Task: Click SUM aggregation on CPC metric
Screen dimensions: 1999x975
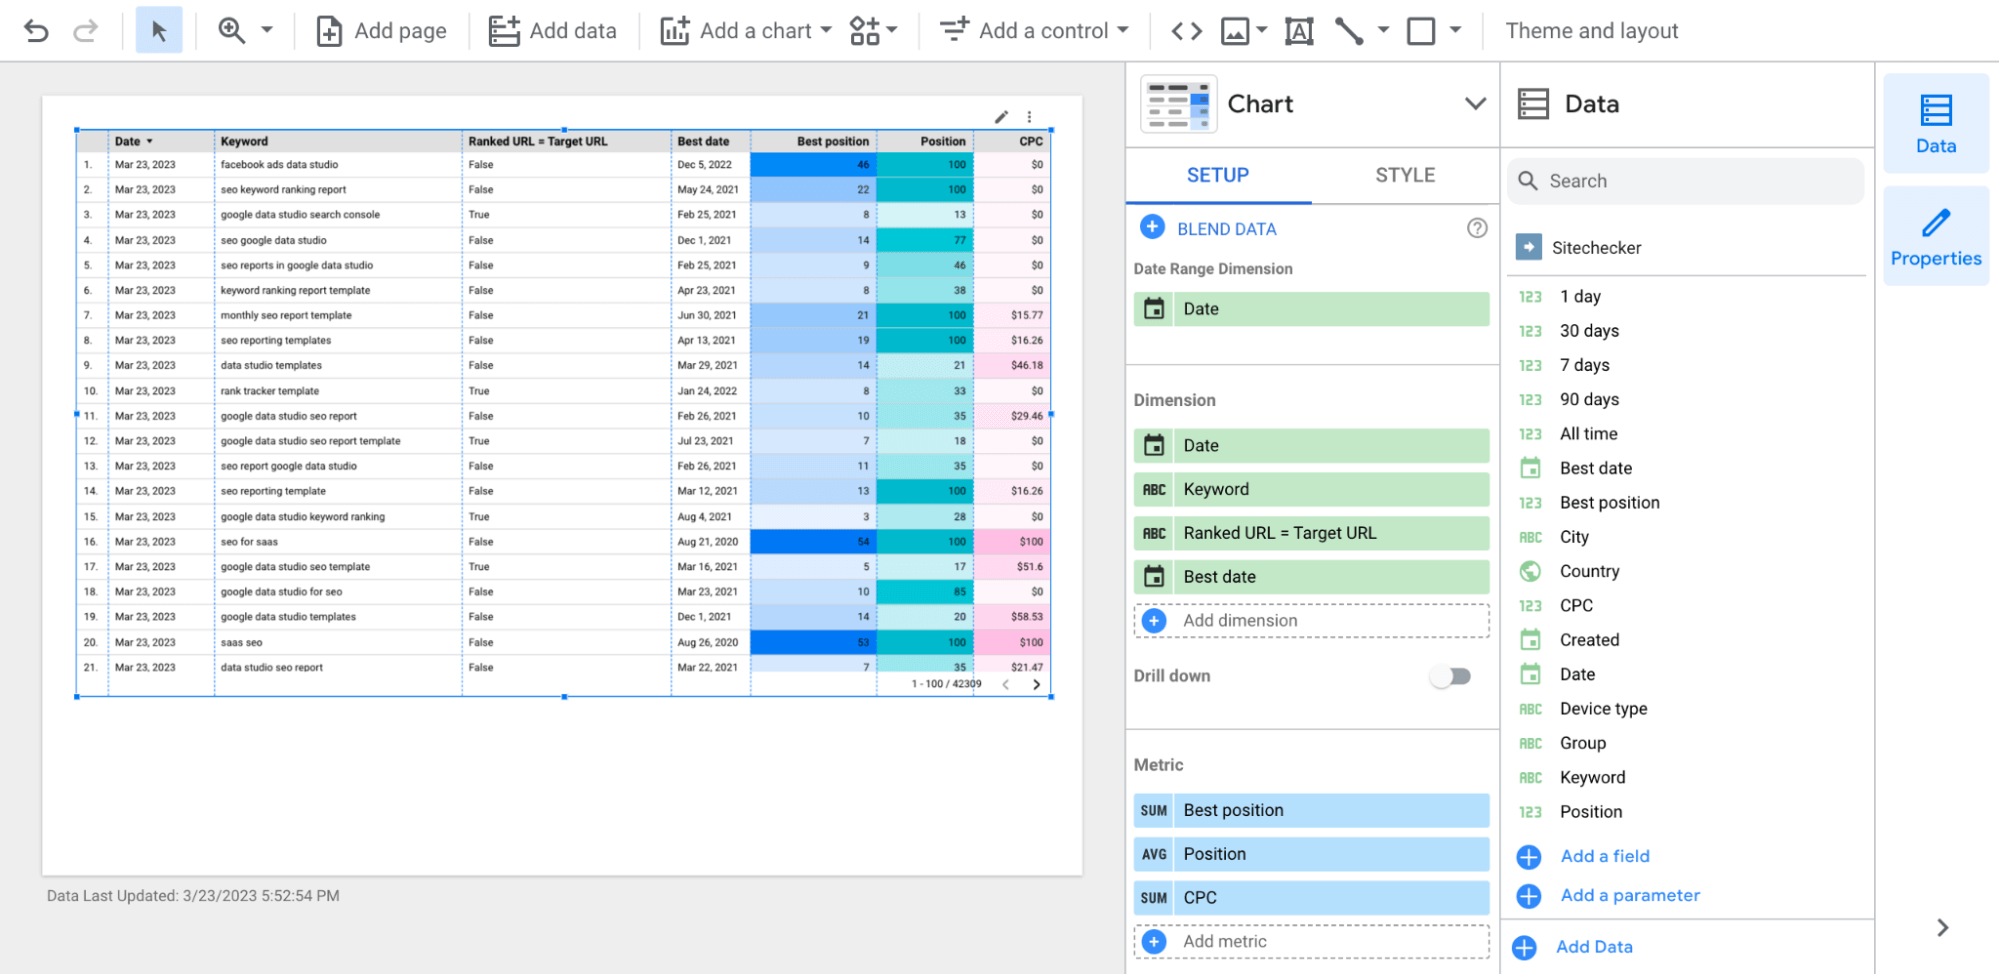Action: [1154, 898]
